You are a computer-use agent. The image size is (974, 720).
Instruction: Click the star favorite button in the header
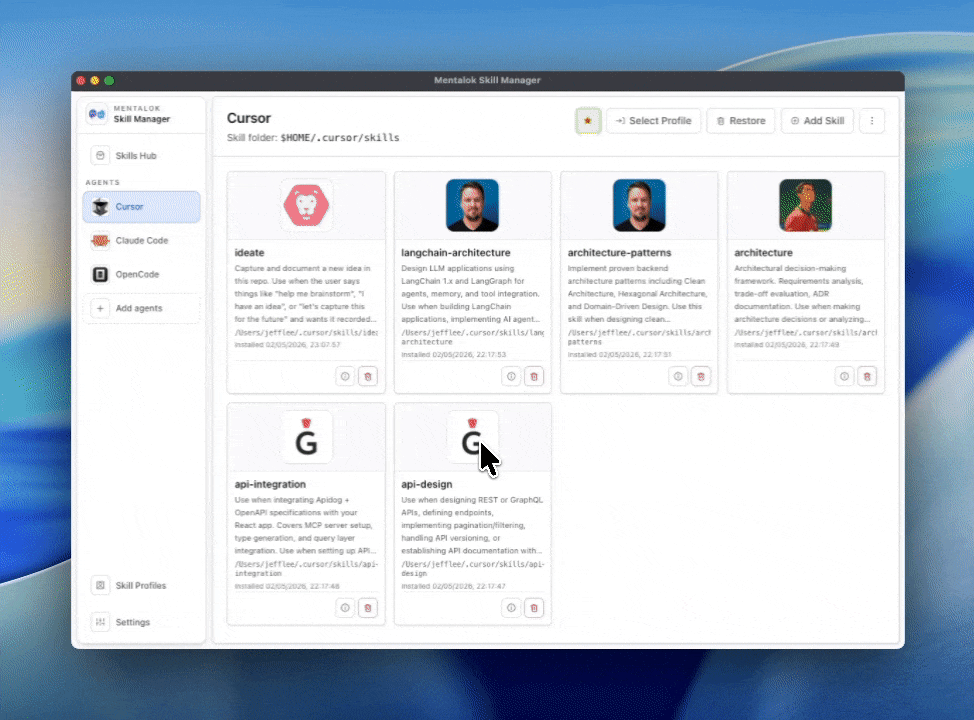(x=588, y=121)
